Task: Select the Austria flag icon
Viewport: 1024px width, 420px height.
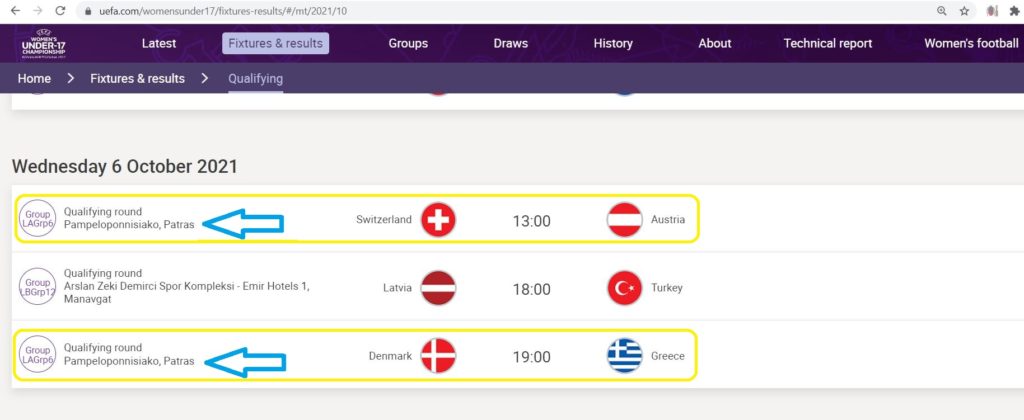Action: 624,220
